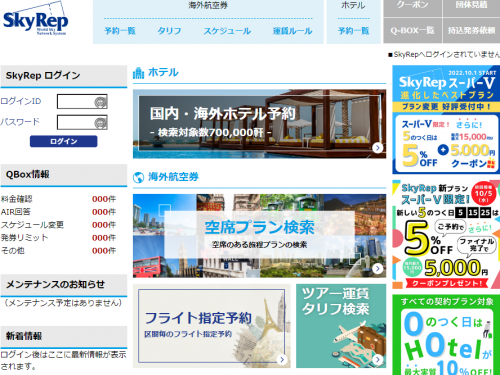
Task: Click the SkyRep ログイン panel header
Action: pos(64,76)
